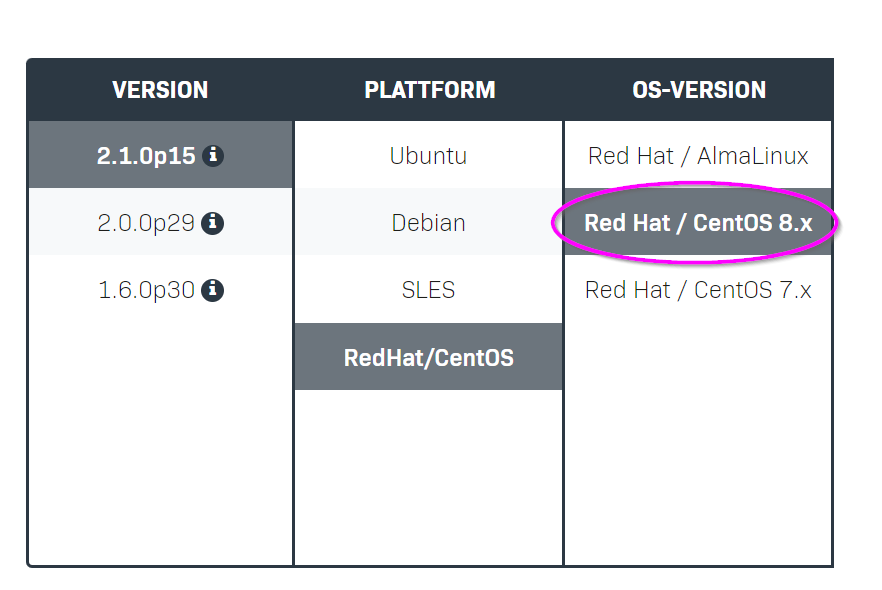Click the OS-VERSION column header
The image size is (882, 590).
[699, 90]
